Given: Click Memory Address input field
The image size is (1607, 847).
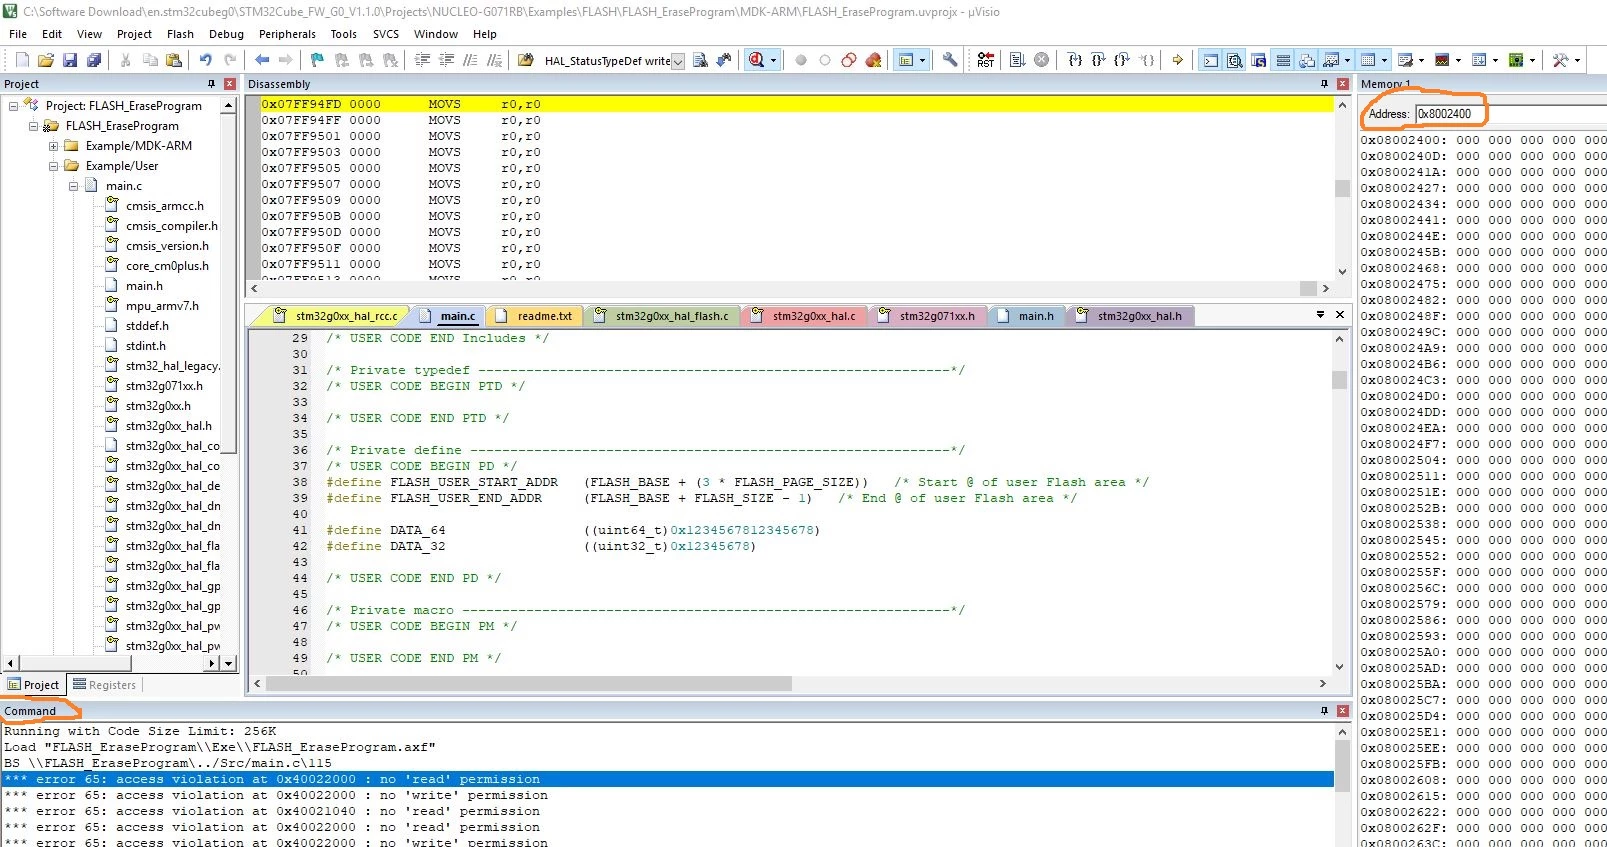Looking at the screenshot, I should pyautogui.click(x=1510, y=114).
